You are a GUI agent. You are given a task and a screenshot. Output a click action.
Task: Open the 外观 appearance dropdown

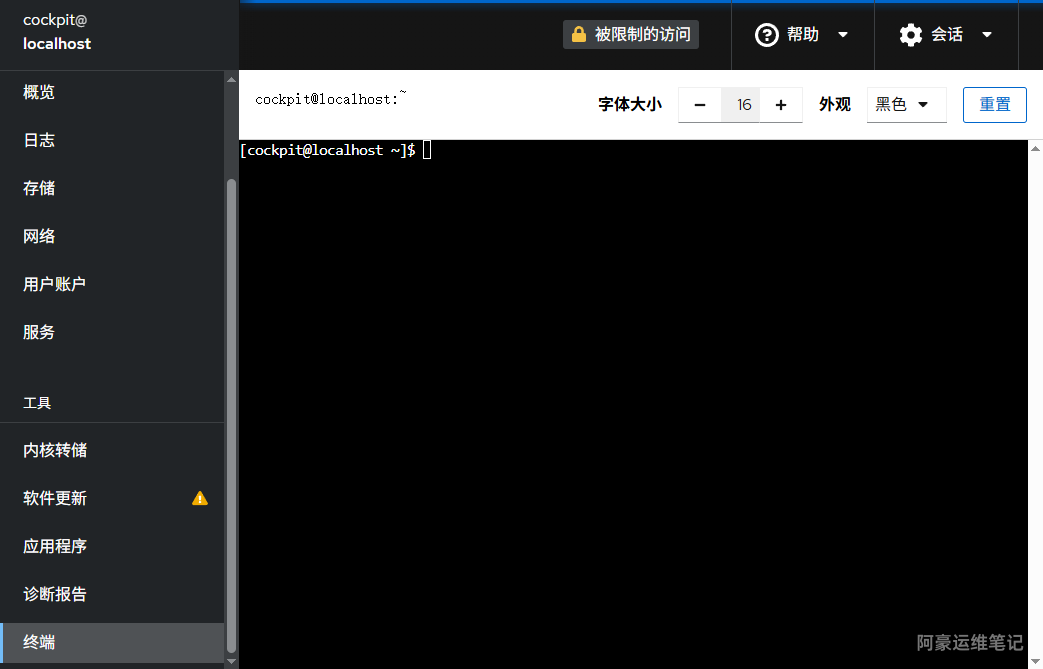coord(906,104)
